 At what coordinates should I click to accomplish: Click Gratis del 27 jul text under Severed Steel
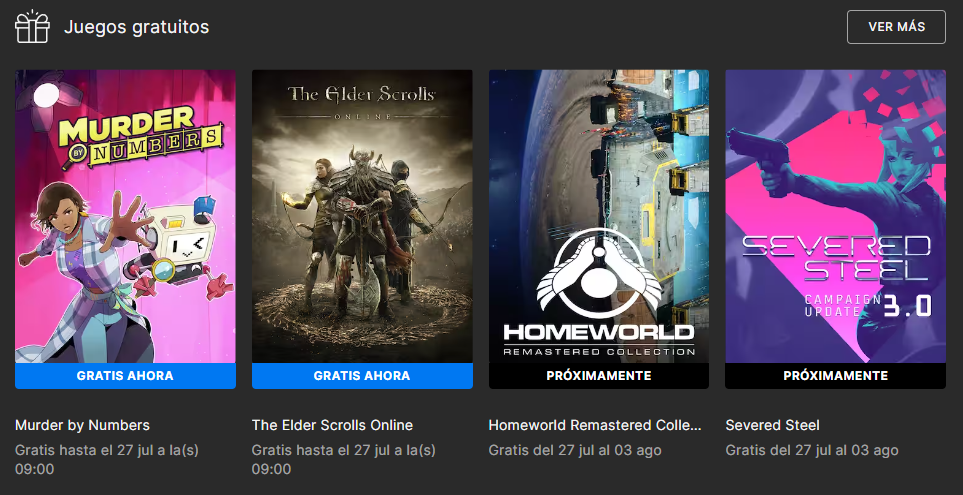point(812,450)
